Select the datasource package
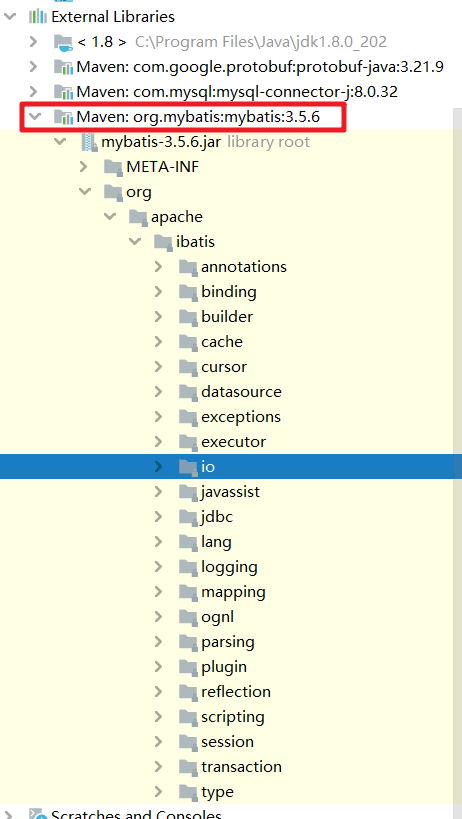Screen dimensions: 462x819 pyautogui.click(x=241, y=392)
